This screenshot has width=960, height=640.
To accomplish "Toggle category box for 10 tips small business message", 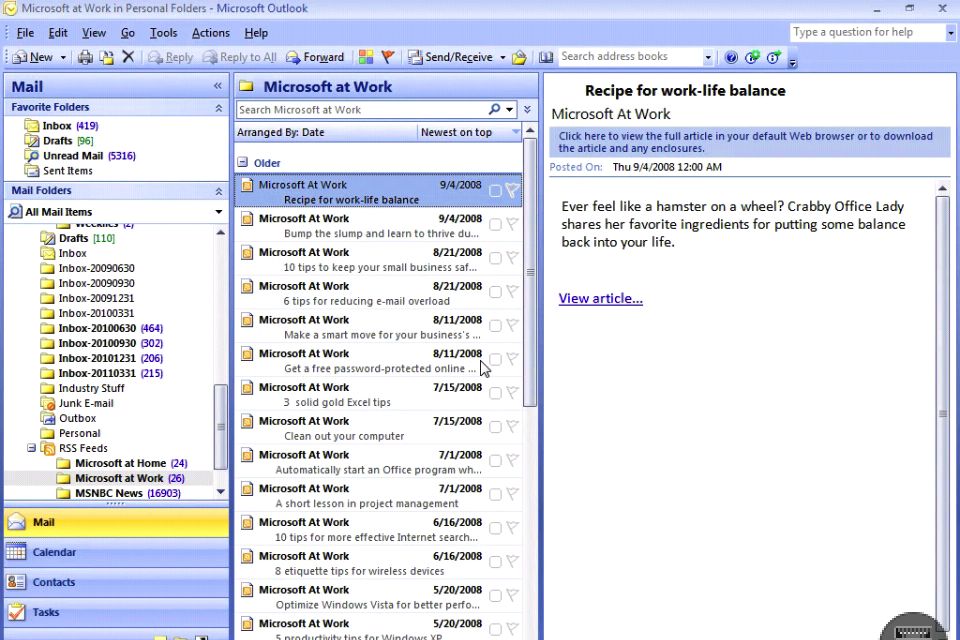I will 495,258.
